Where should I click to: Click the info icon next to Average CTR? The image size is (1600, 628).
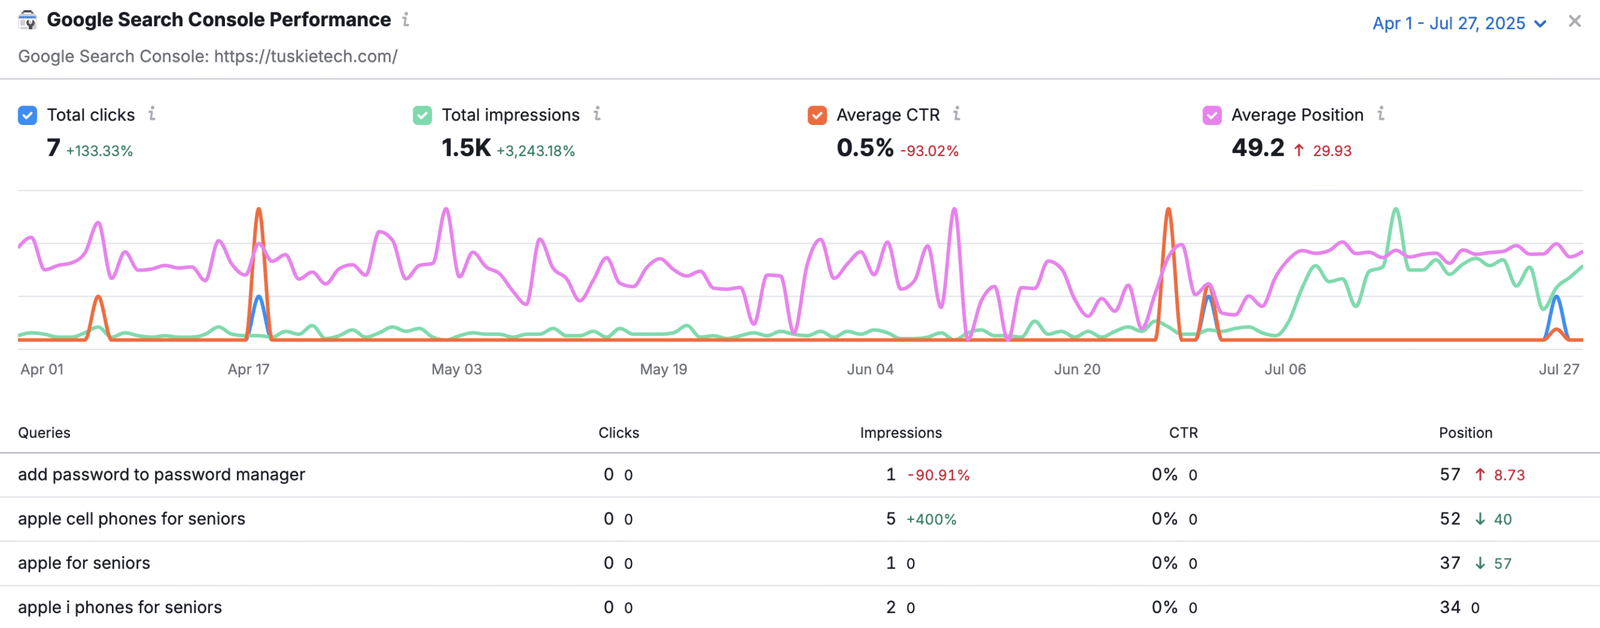[x=957, y=114]
